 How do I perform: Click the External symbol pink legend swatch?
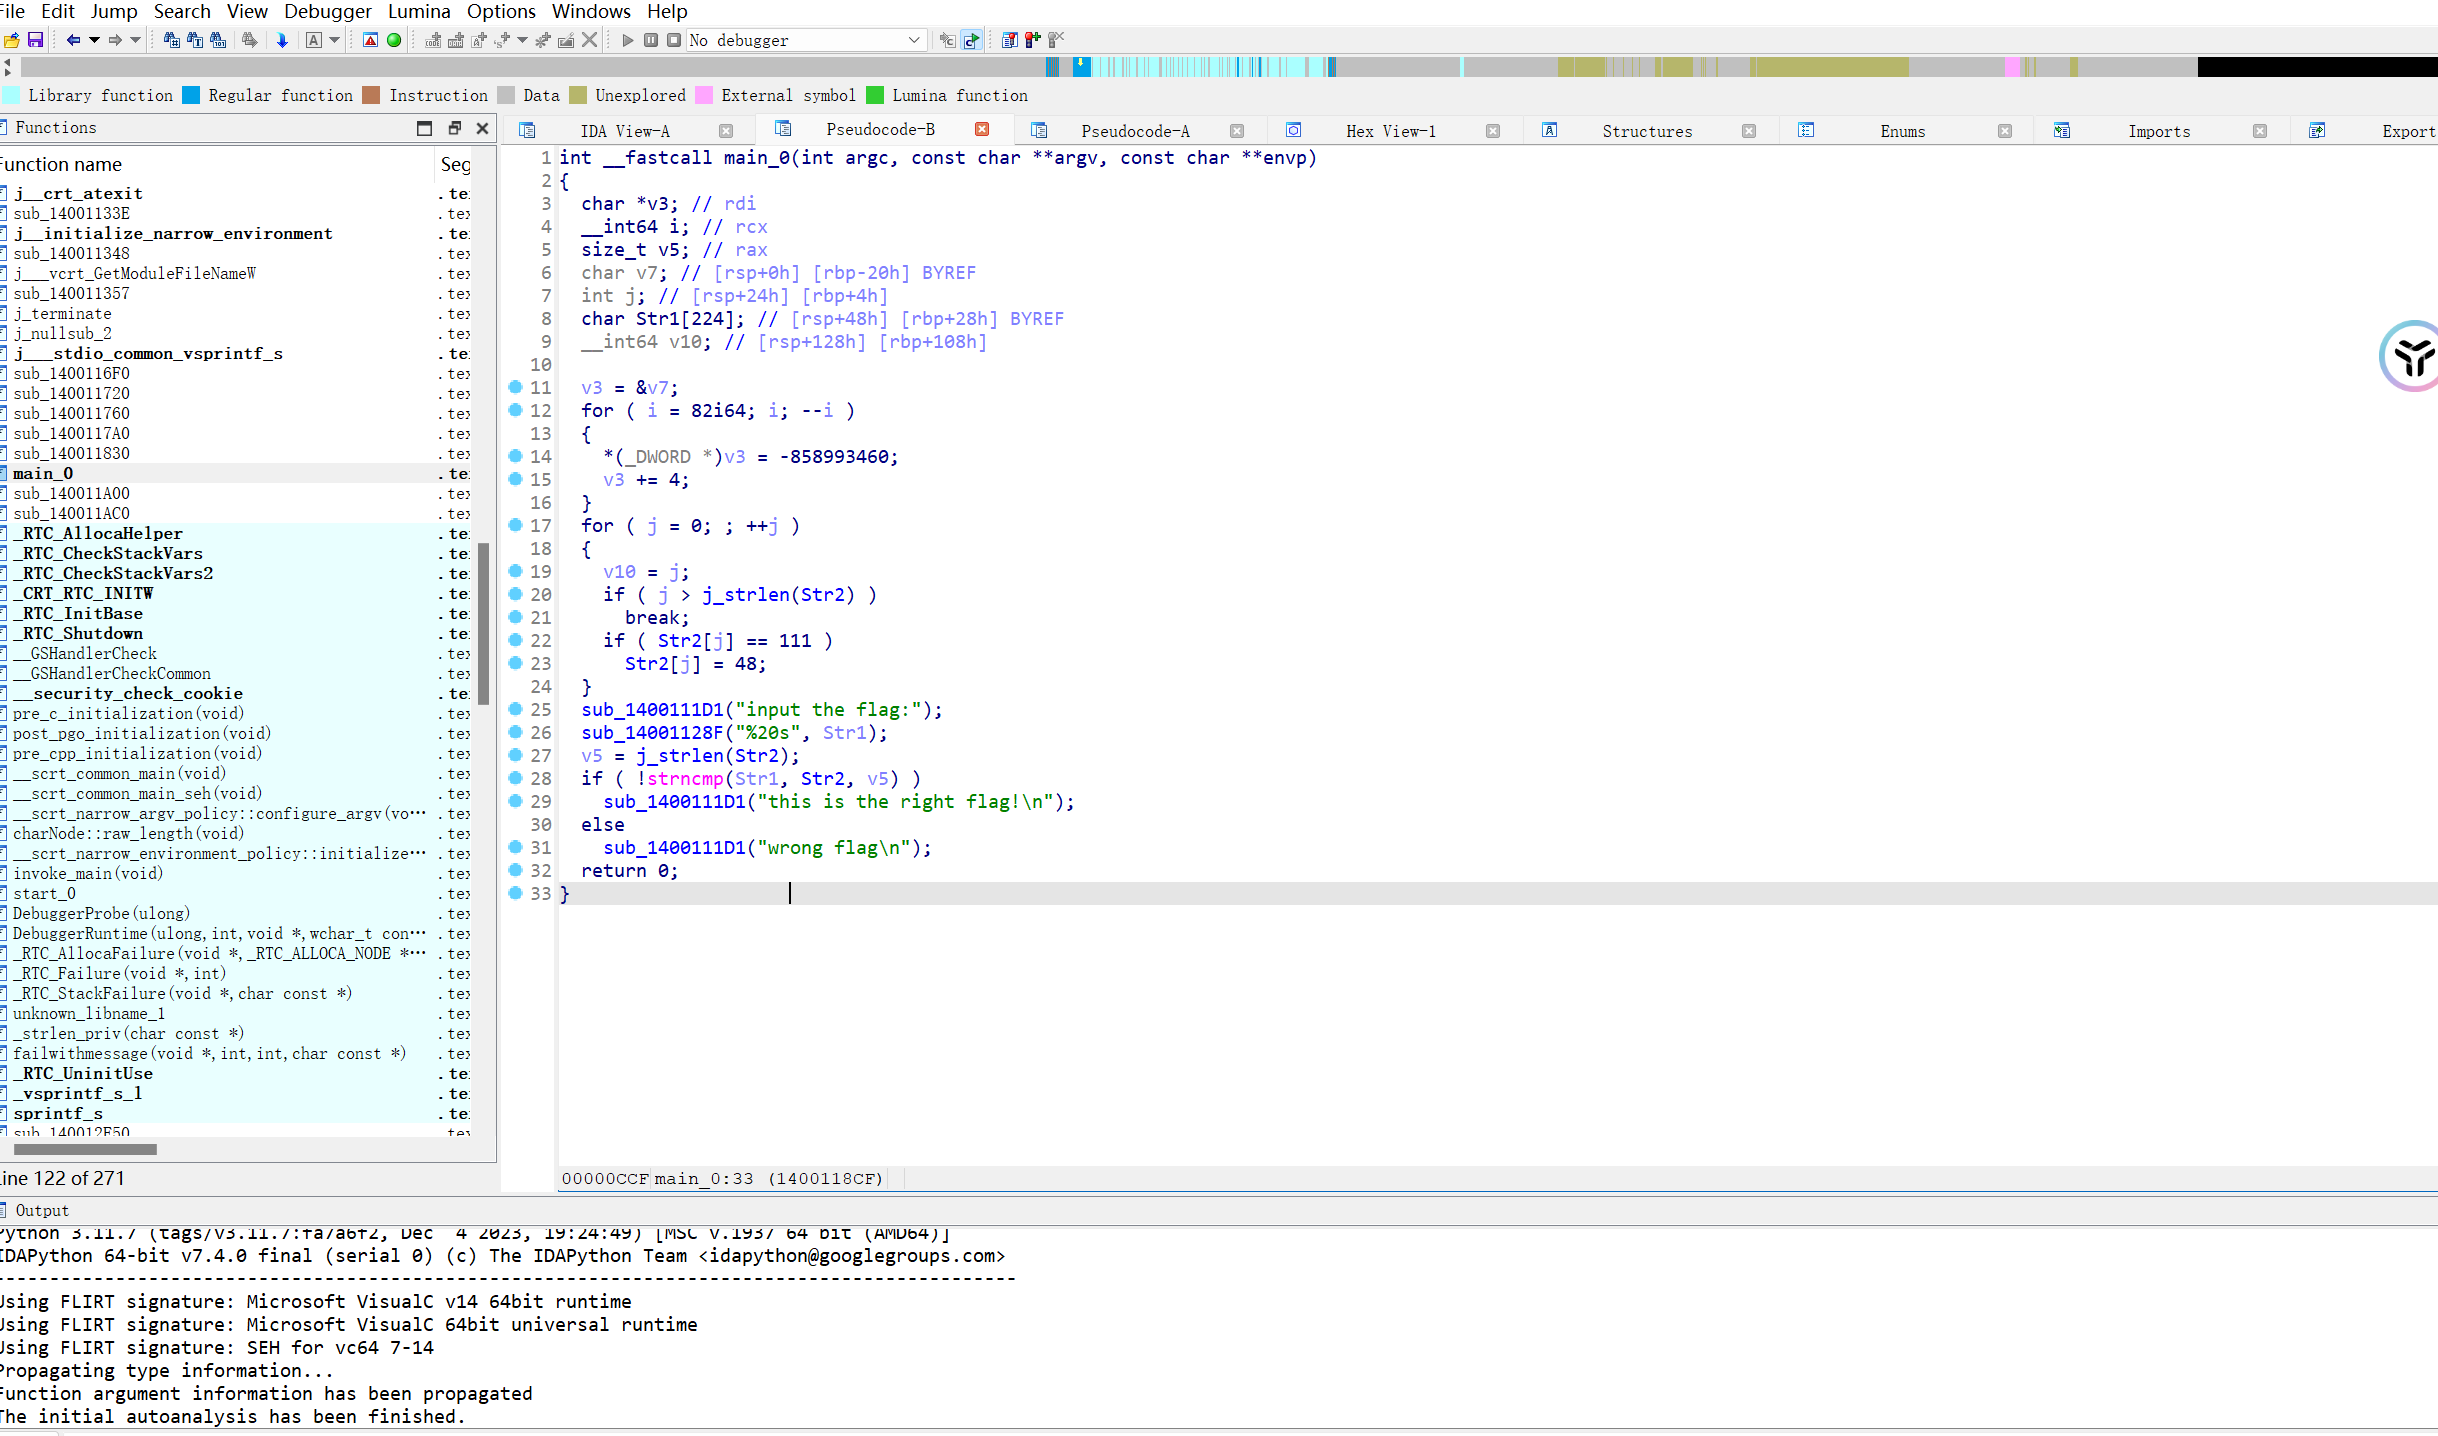click(x=704, y=95)
